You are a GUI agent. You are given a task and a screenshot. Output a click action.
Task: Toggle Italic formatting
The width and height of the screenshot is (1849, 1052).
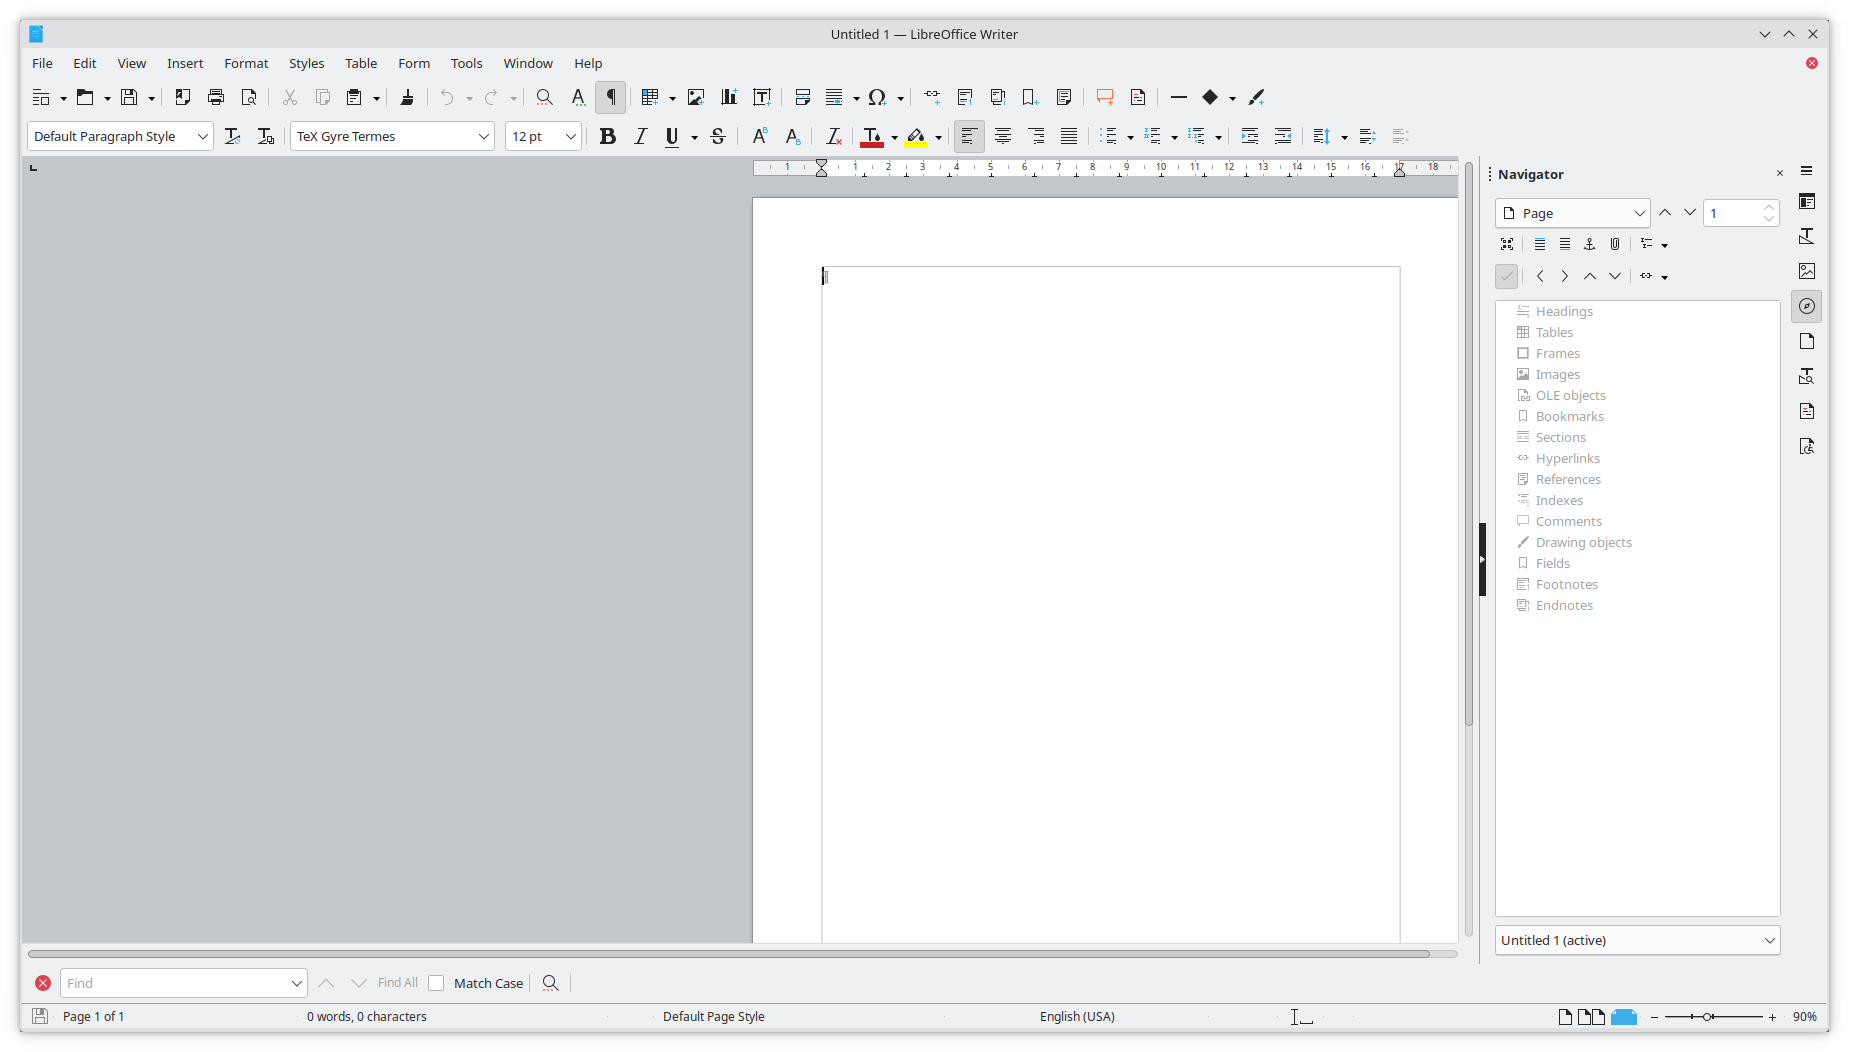point(640,136)
